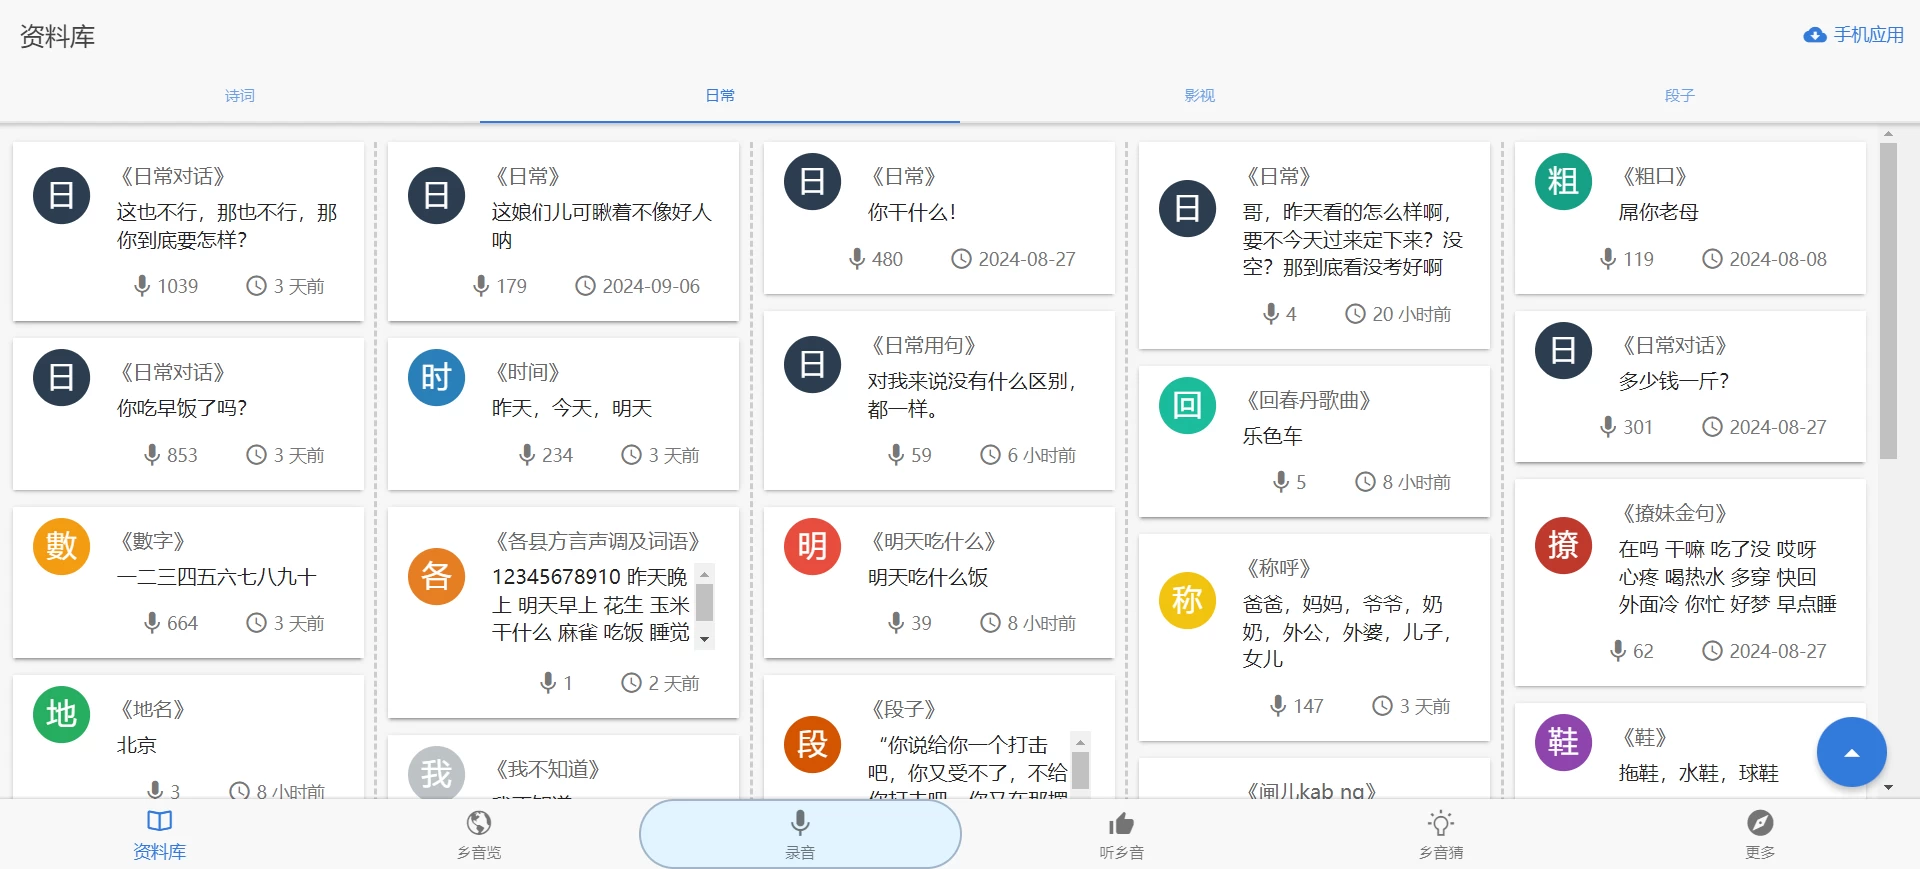Click the 6 小时前 timestamp
Image resolution: width=1920 pixels, height=869 pixels.
click(1041, 455)
